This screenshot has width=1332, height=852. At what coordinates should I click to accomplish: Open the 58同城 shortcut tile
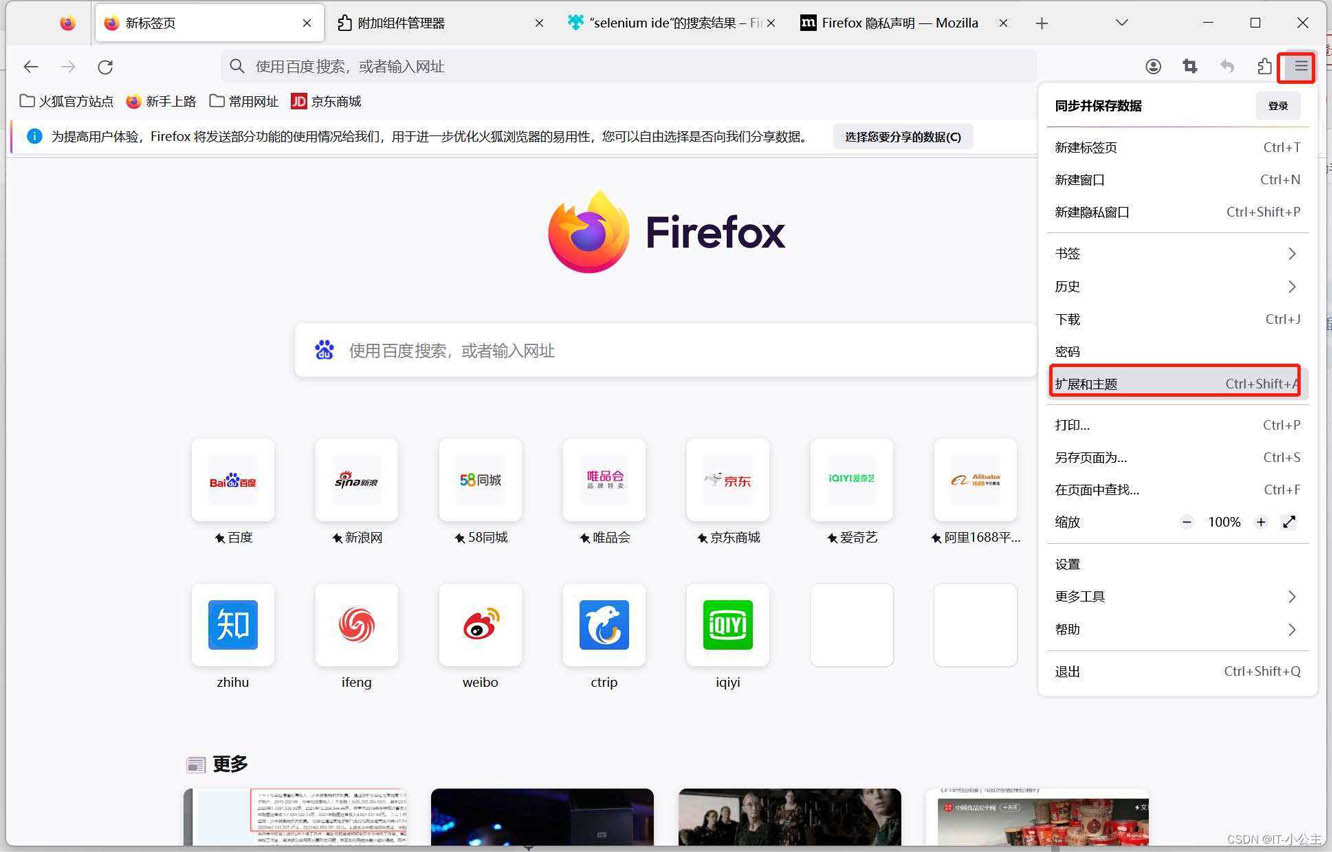[x=480, y=480]
